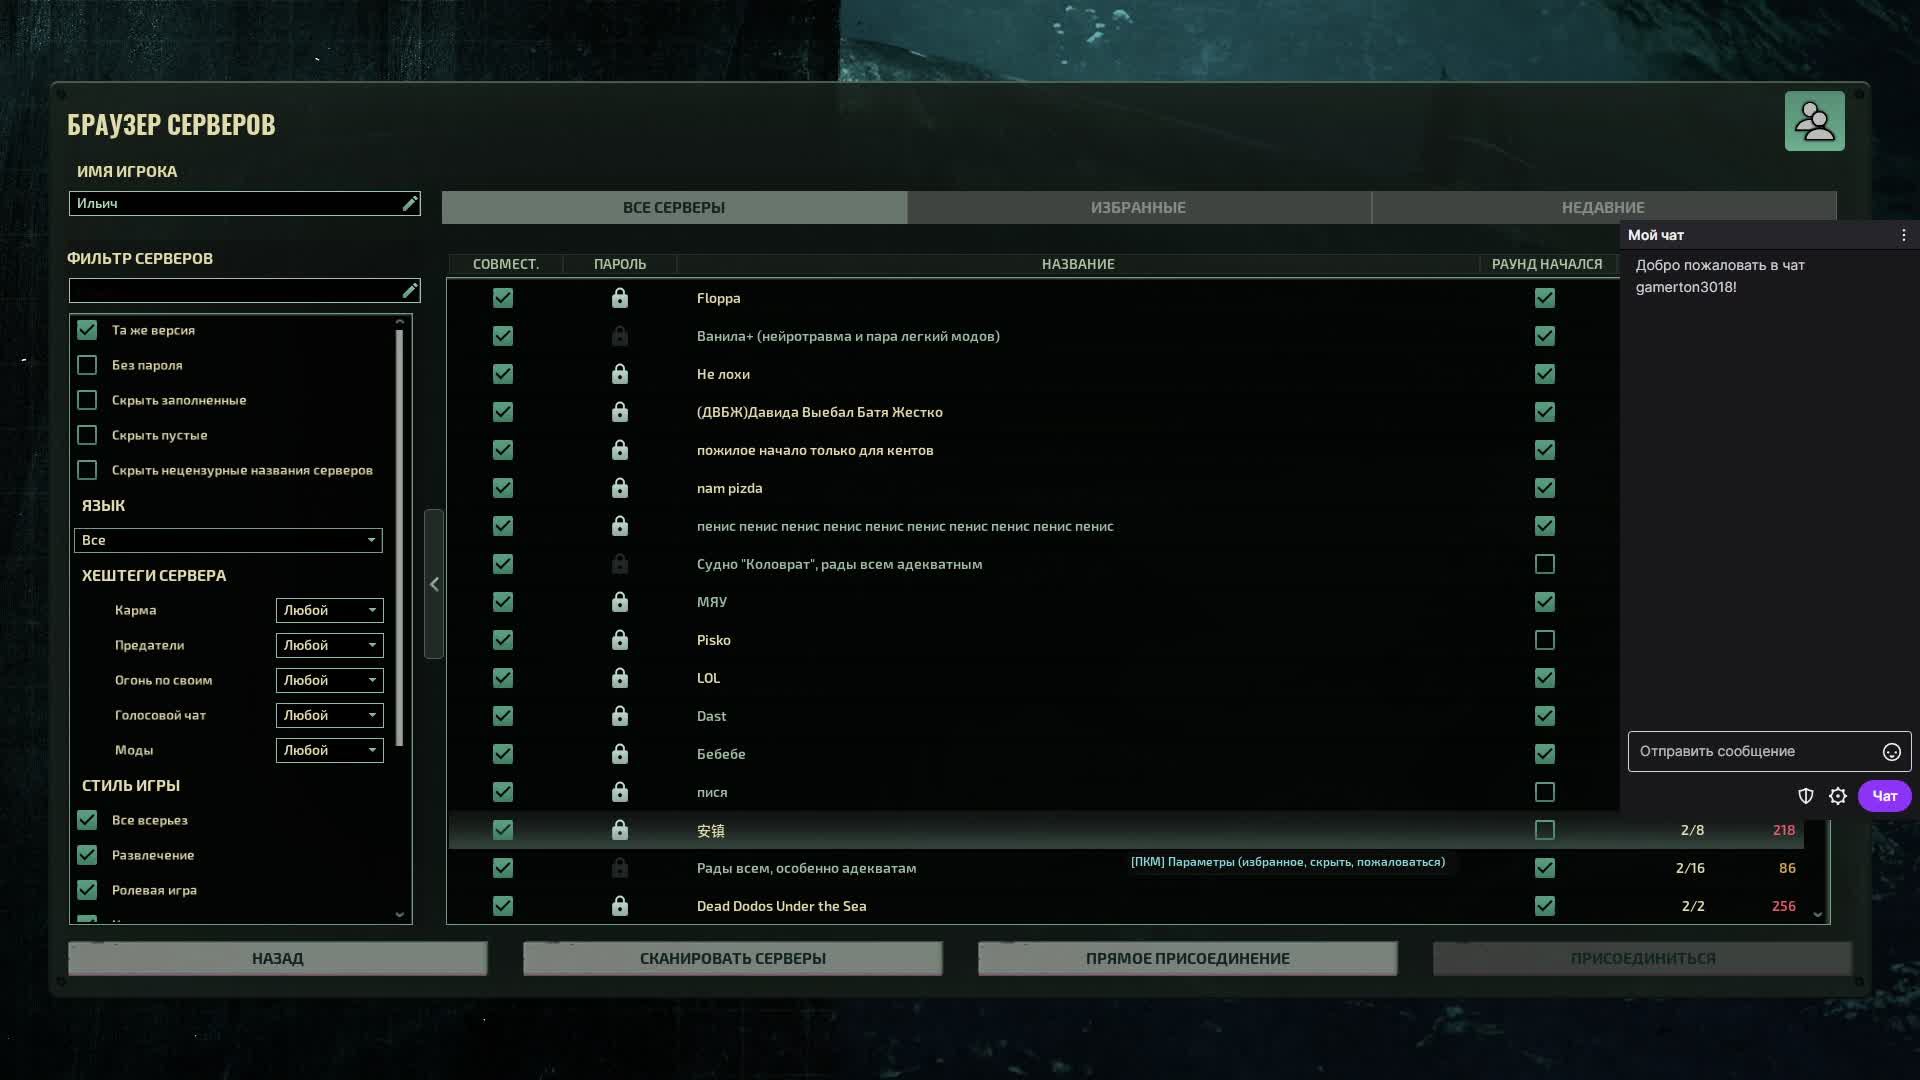This screenshot has height=1080, width=1920.
Task: Click the pencil icon in player name field
Action: pyautogui.click(x=409, y=204)
